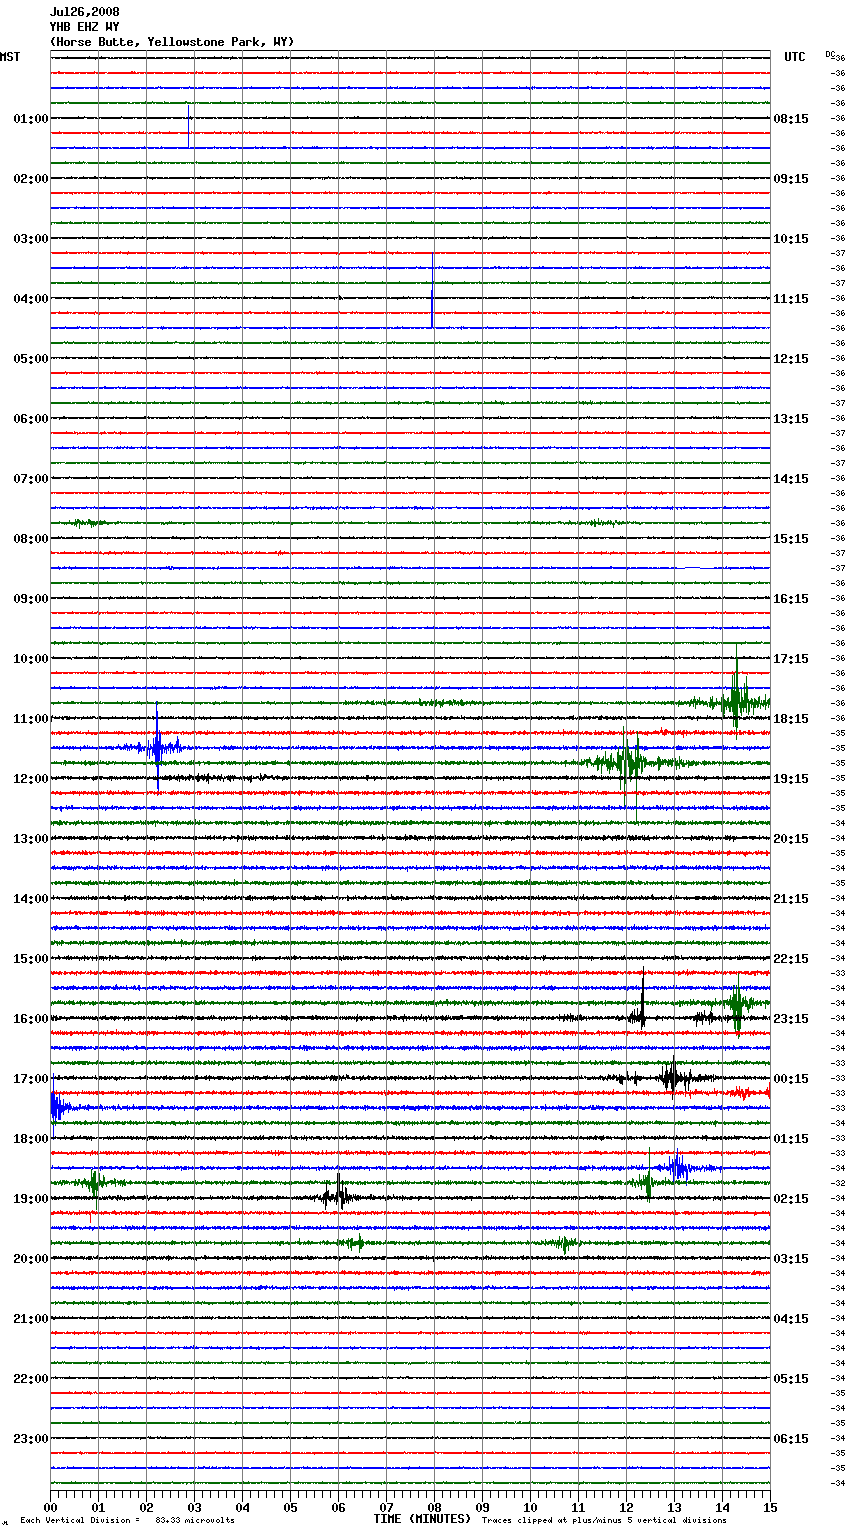Click the blue burst at start of 17:30 trace
This screenshot has height=1534, width=850.
click(x=60, y=1107)
